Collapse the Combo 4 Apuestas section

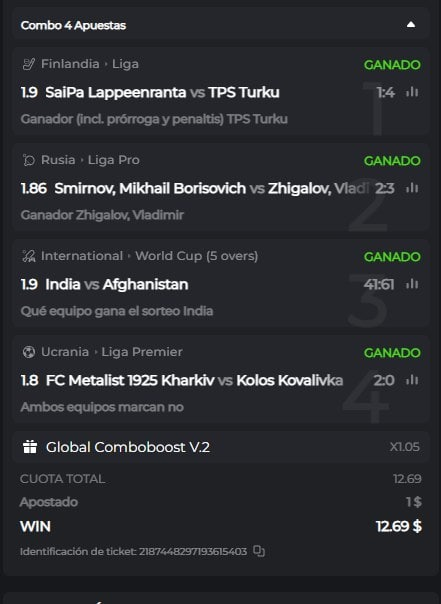[411, 25]
